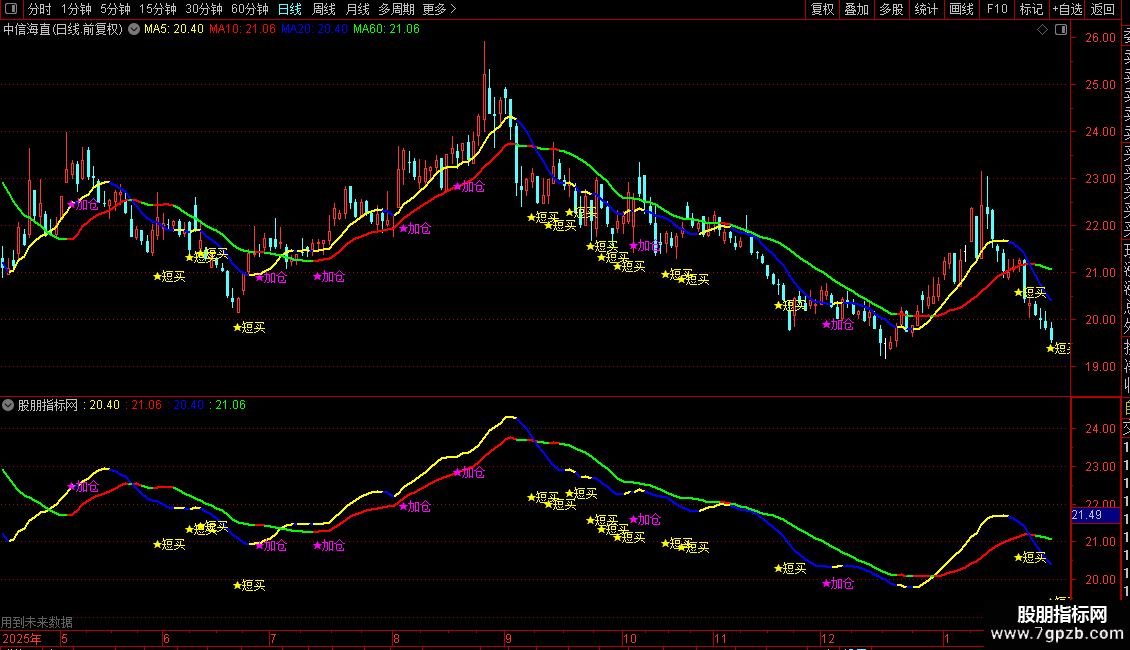Add stock via +自选 button

click(1066, 9)
